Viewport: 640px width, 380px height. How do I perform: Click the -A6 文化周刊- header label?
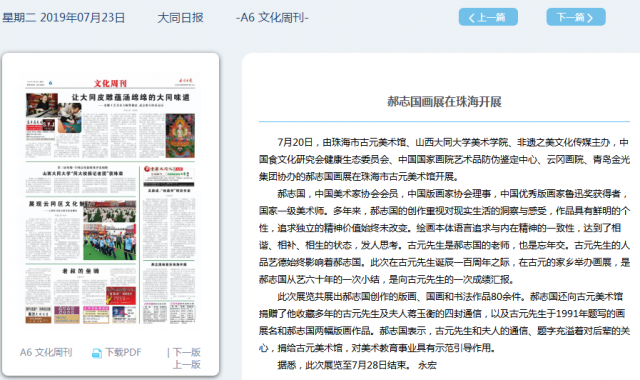pos(272,18)
